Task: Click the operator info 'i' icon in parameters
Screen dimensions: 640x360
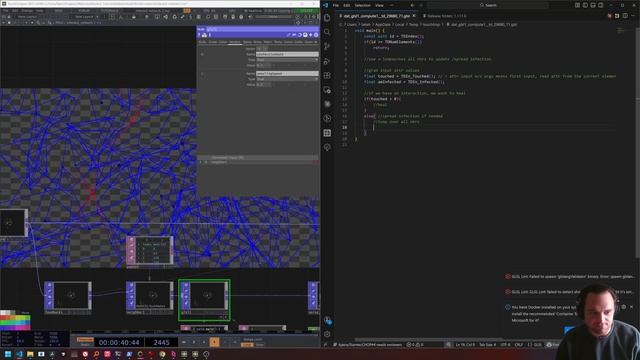Action: click(x=210, y=35)
